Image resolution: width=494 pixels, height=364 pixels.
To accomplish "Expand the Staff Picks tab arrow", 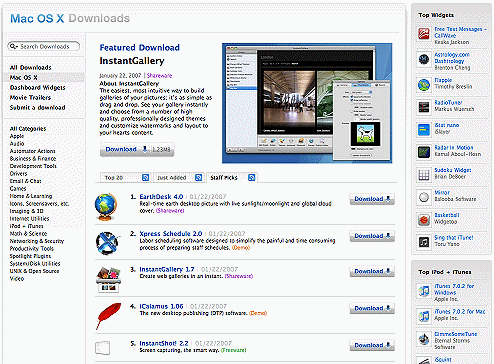I will pyautogui.click(x=252, y=178).
